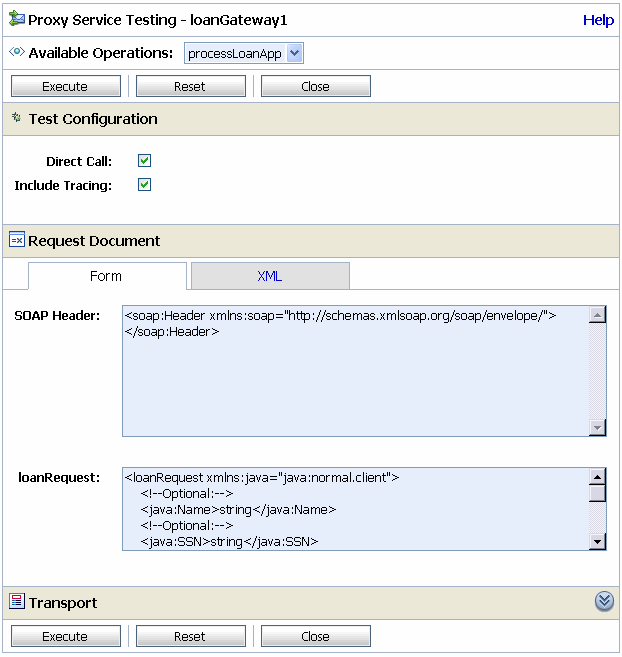Toggle the Direct Call checkbox

click(x=145, y=160)
